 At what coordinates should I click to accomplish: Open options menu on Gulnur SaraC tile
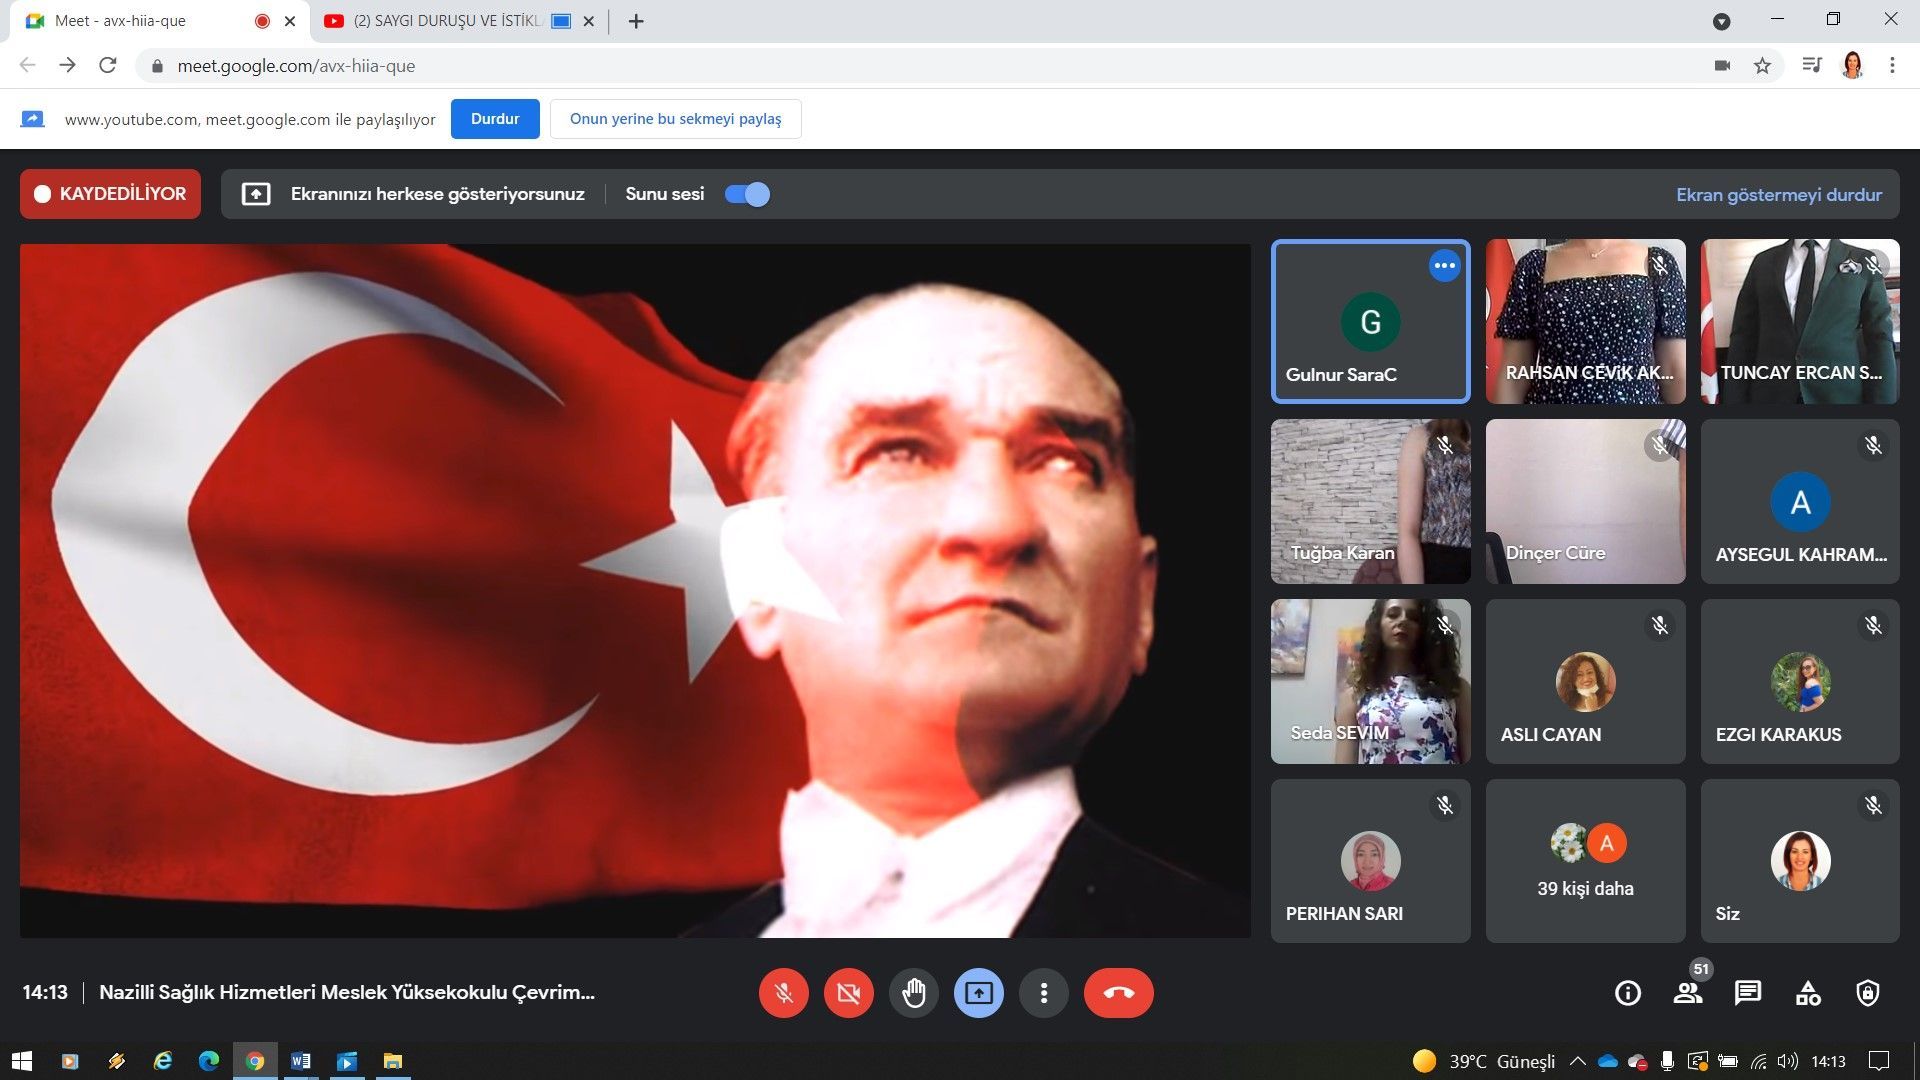tap(1444, 266)
